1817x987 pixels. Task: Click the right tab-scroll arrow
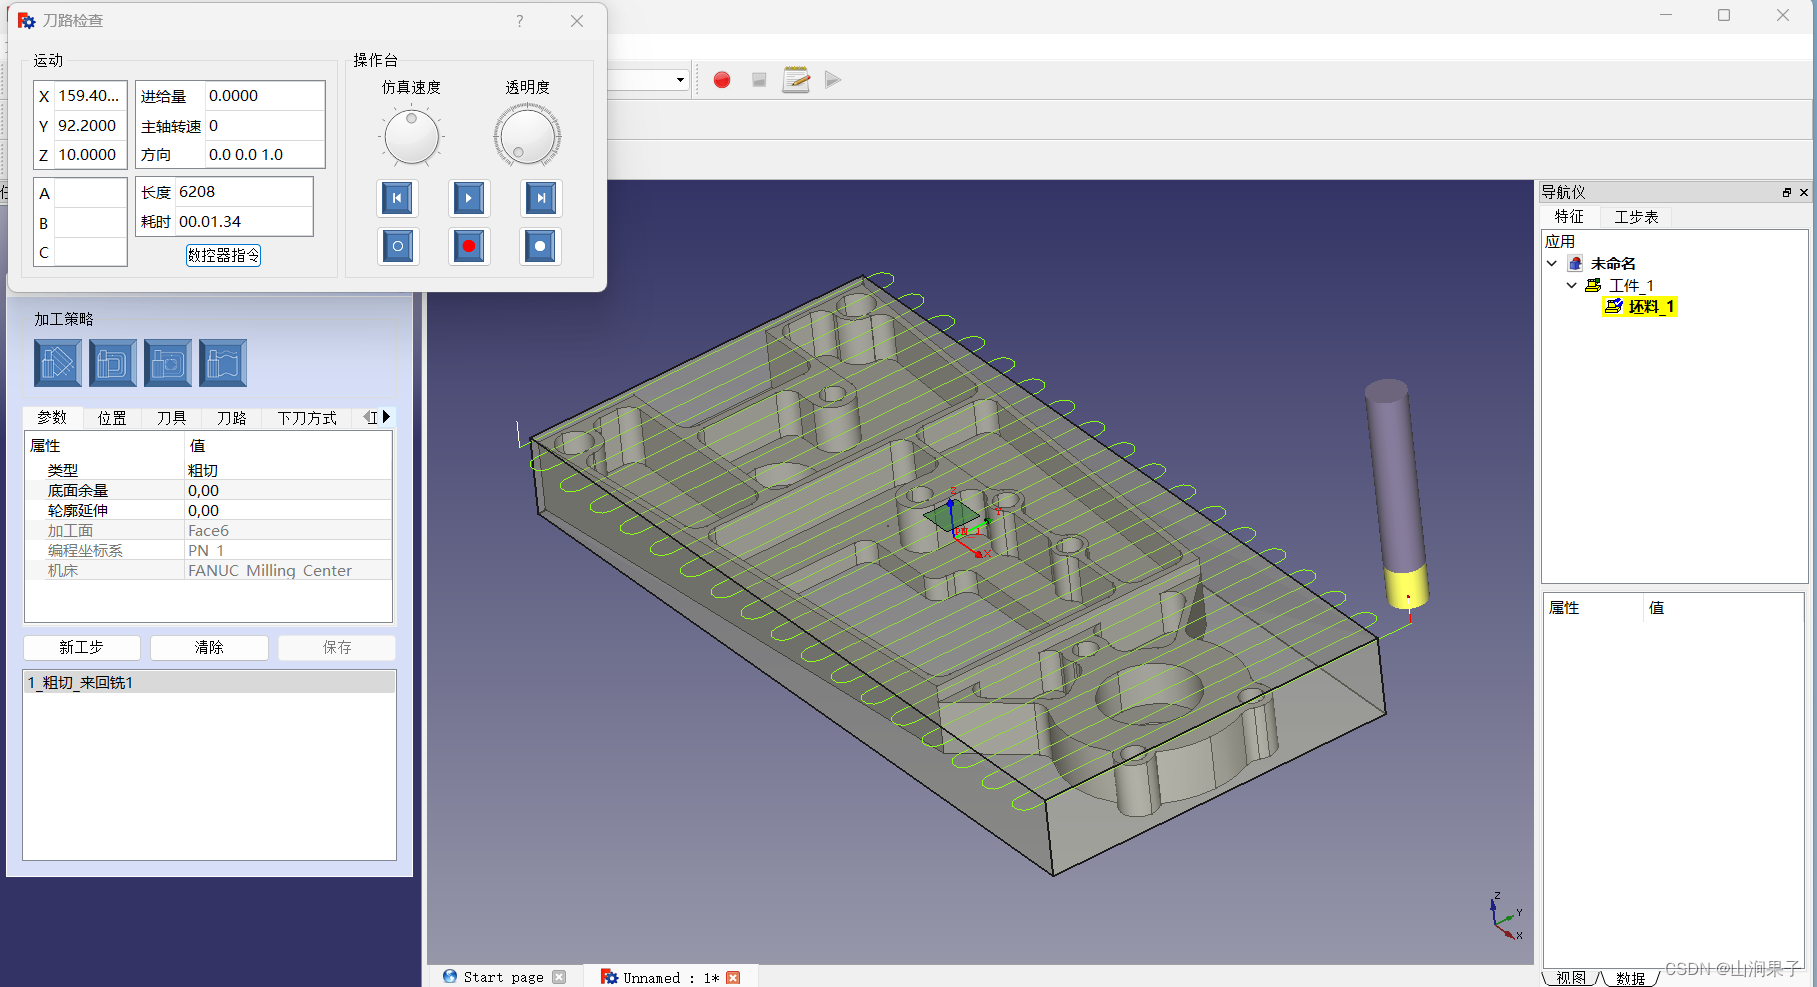pos(387,417)
